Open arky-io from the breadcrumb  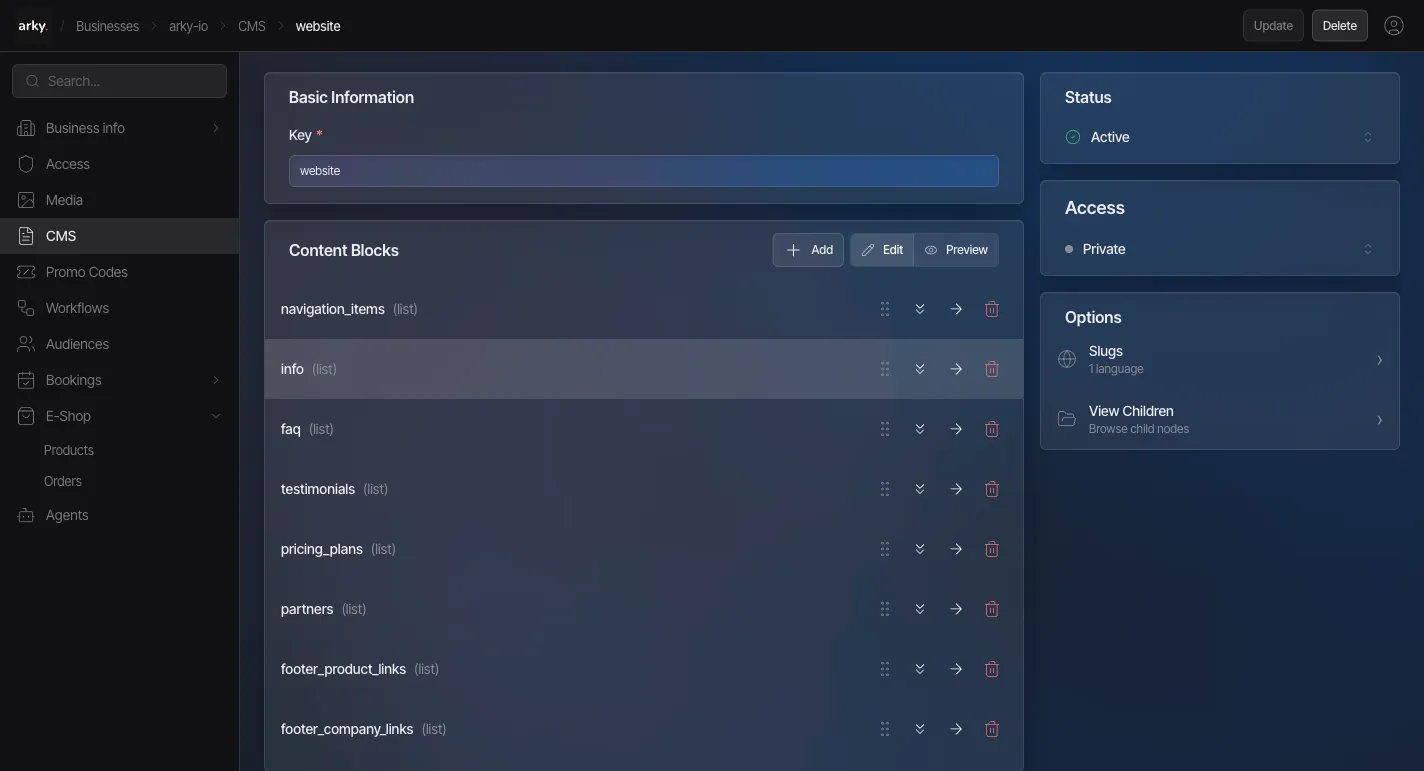[188, 26]
